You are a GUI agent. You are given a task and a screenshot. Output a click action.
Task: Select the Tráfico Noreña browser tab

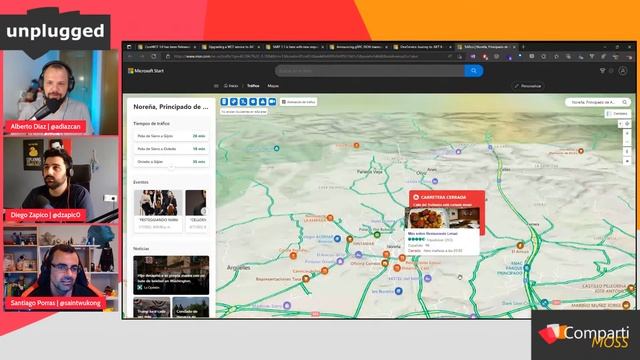487,47
